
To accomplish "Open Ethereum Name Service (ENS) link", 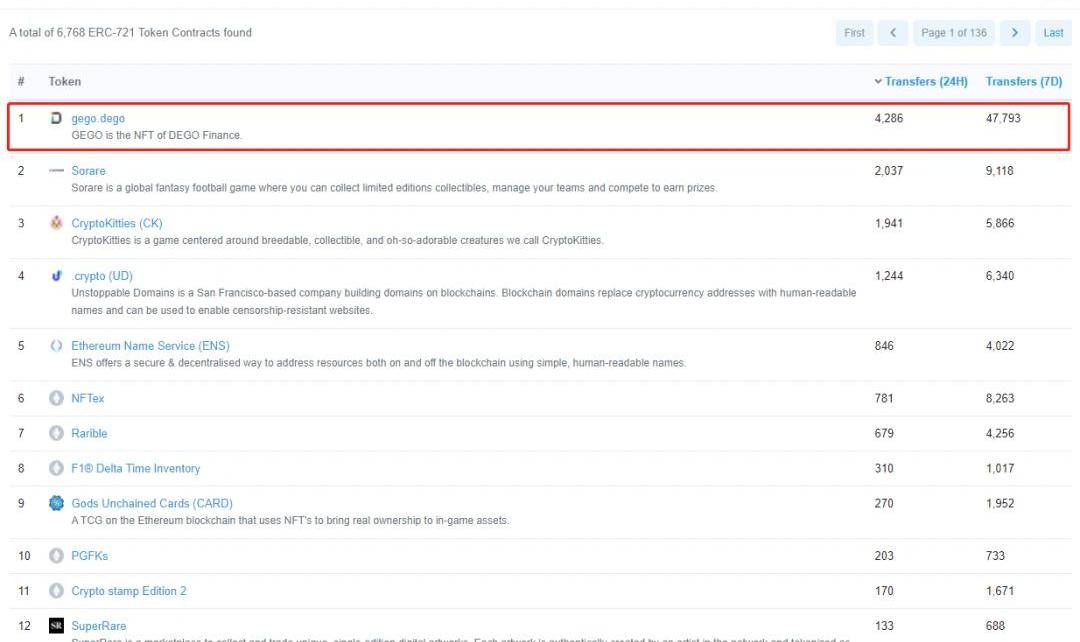I will (x=150, y=346).
